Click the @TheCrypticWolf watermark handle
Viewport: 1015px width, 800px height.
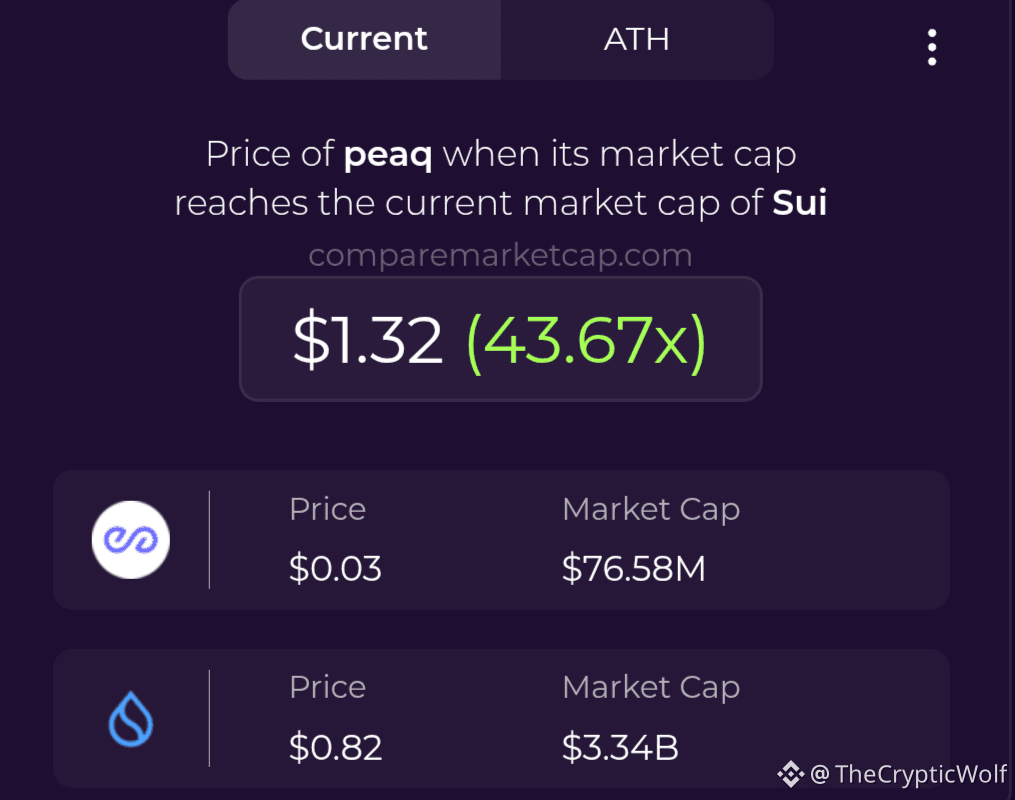click(x=909, y=774)
